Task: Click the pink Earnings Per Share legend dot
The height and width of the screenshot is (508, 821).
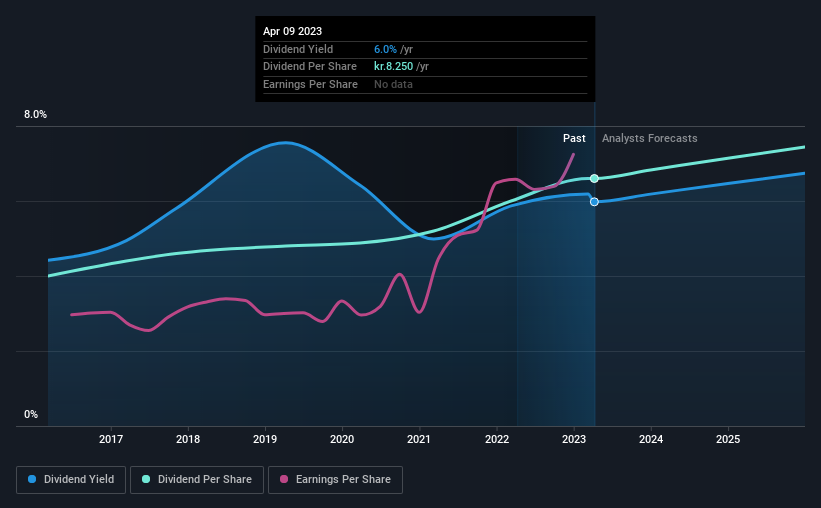Action: [x=284, y=479]
